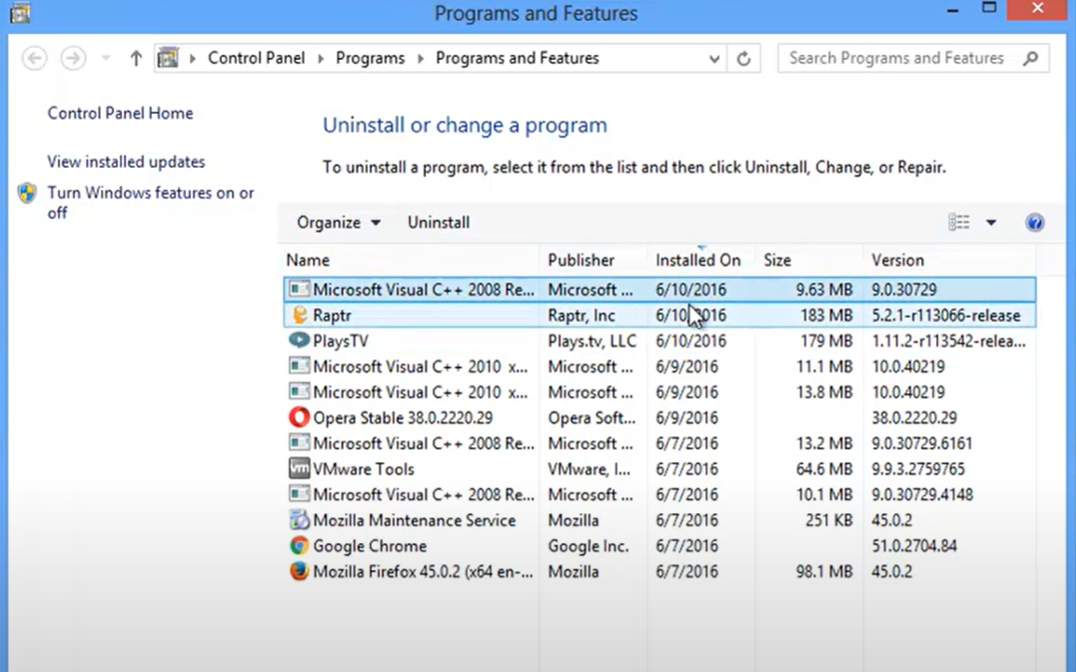
Task: Click the Mozilla Maintenance Service icon
Action: click(299, 520)
